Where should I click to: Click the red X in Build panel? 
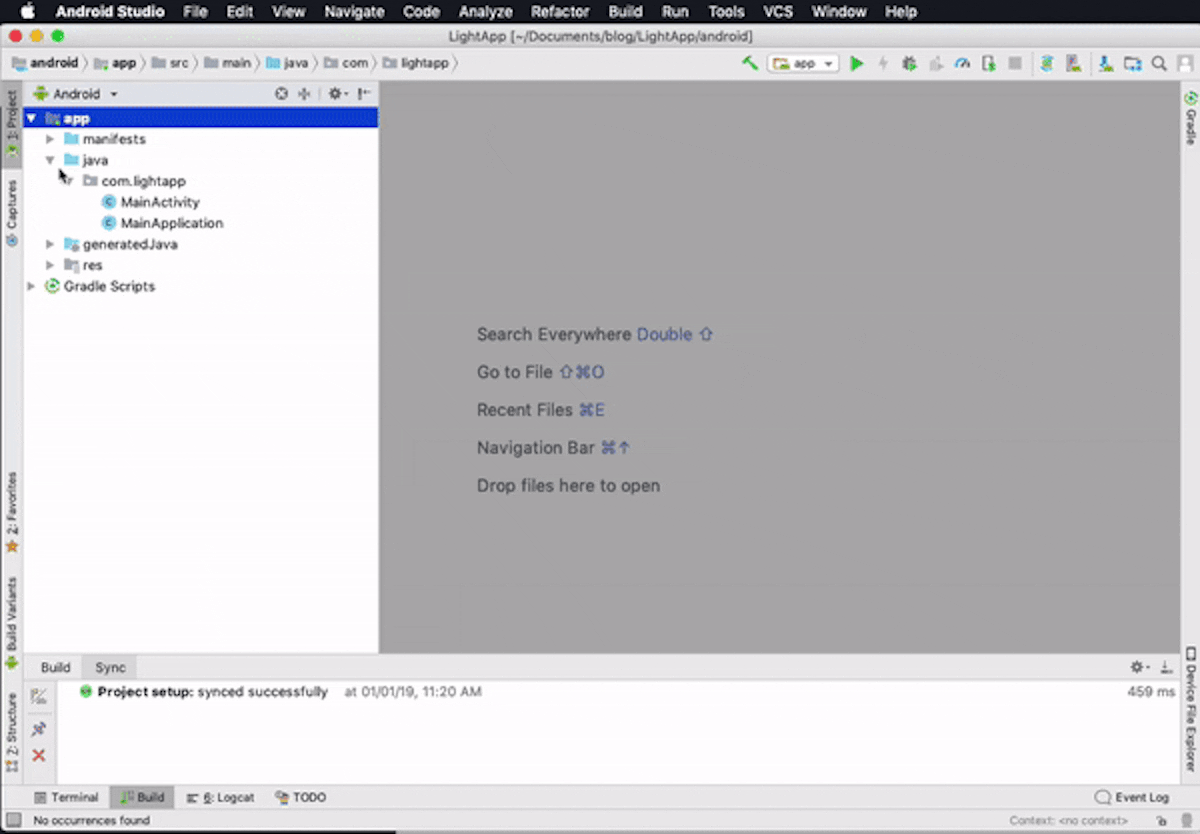click(x=39, y=755)
